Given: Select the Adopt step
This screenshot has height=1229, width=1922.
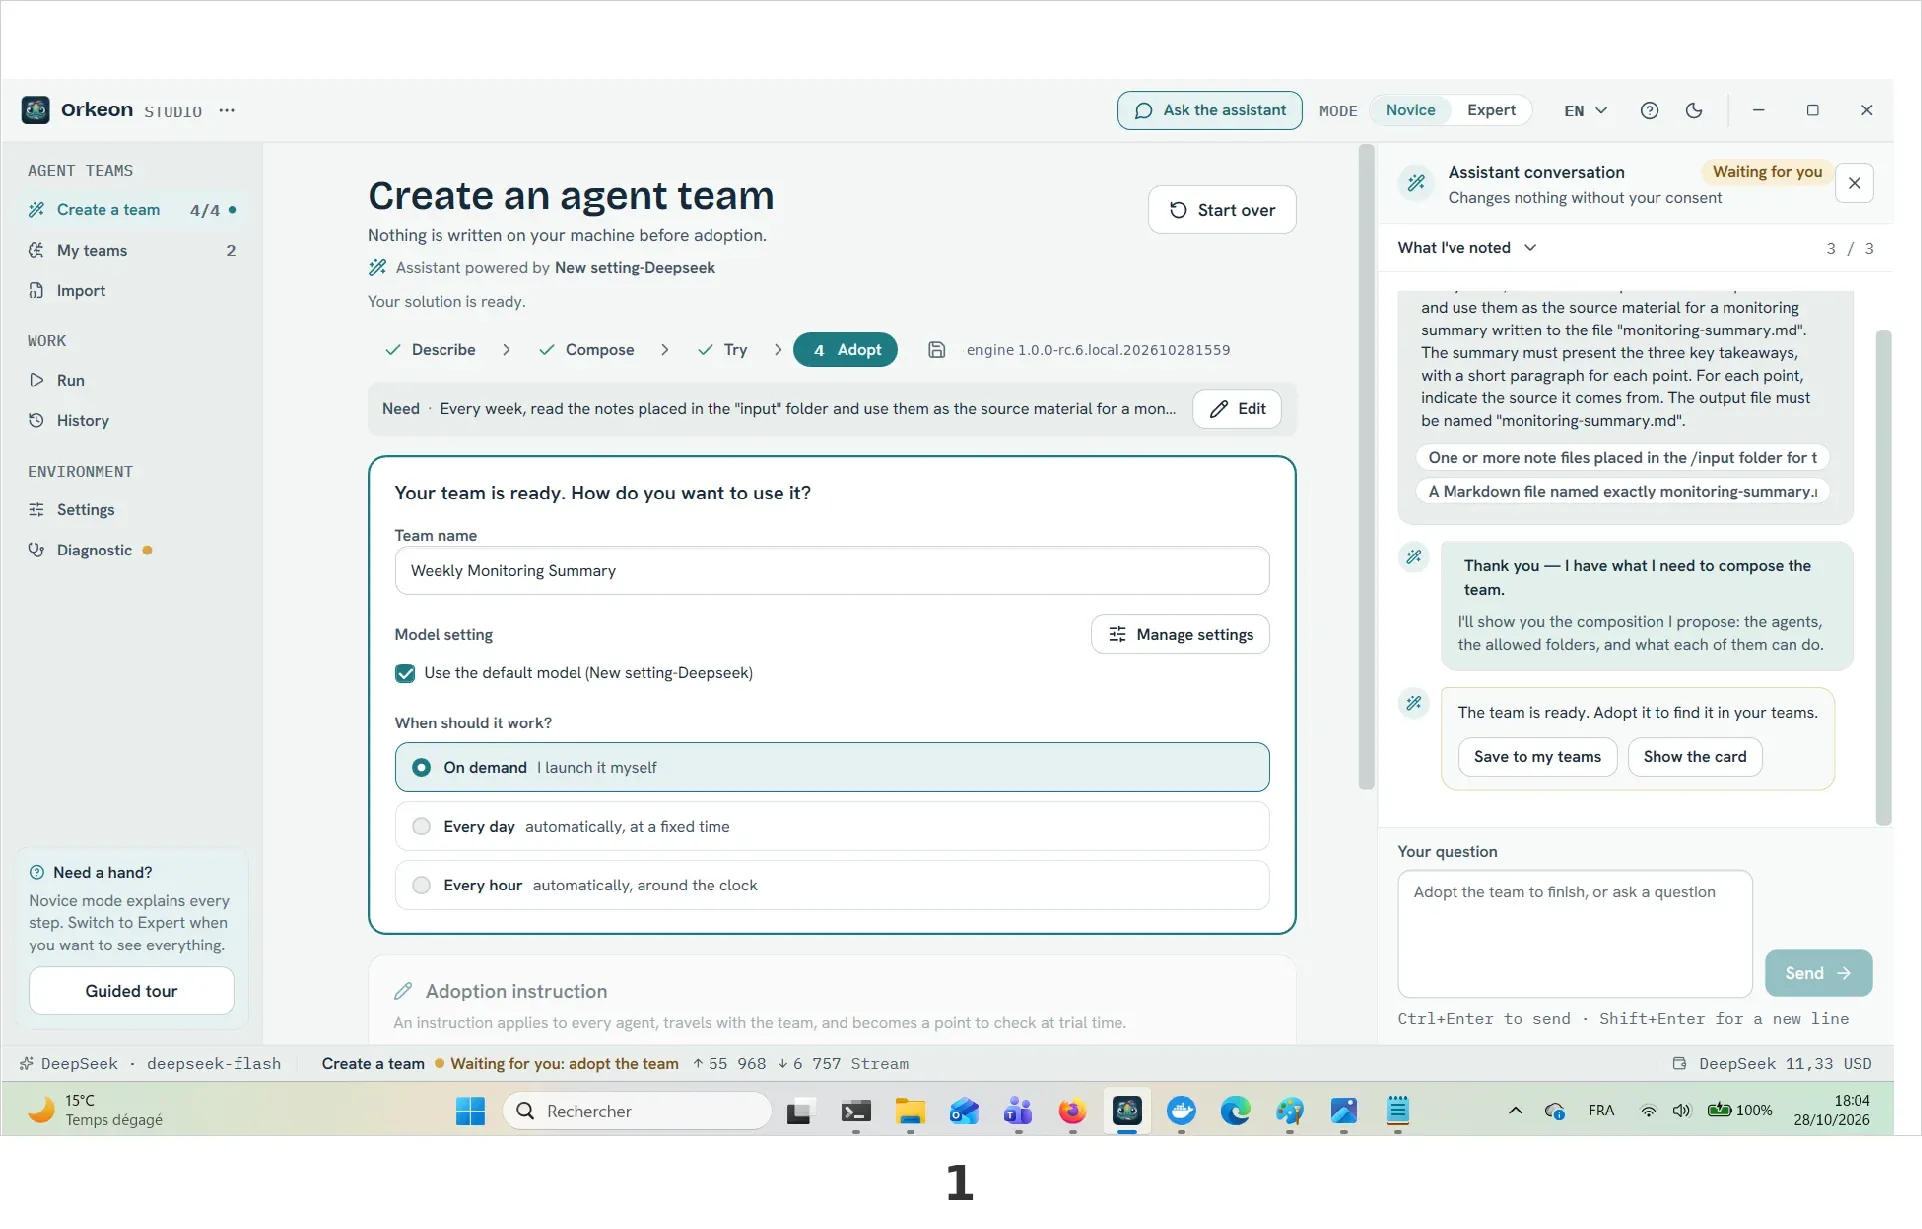Looking at the screenshot, I should pyautogui.click(x=845, y=350).
